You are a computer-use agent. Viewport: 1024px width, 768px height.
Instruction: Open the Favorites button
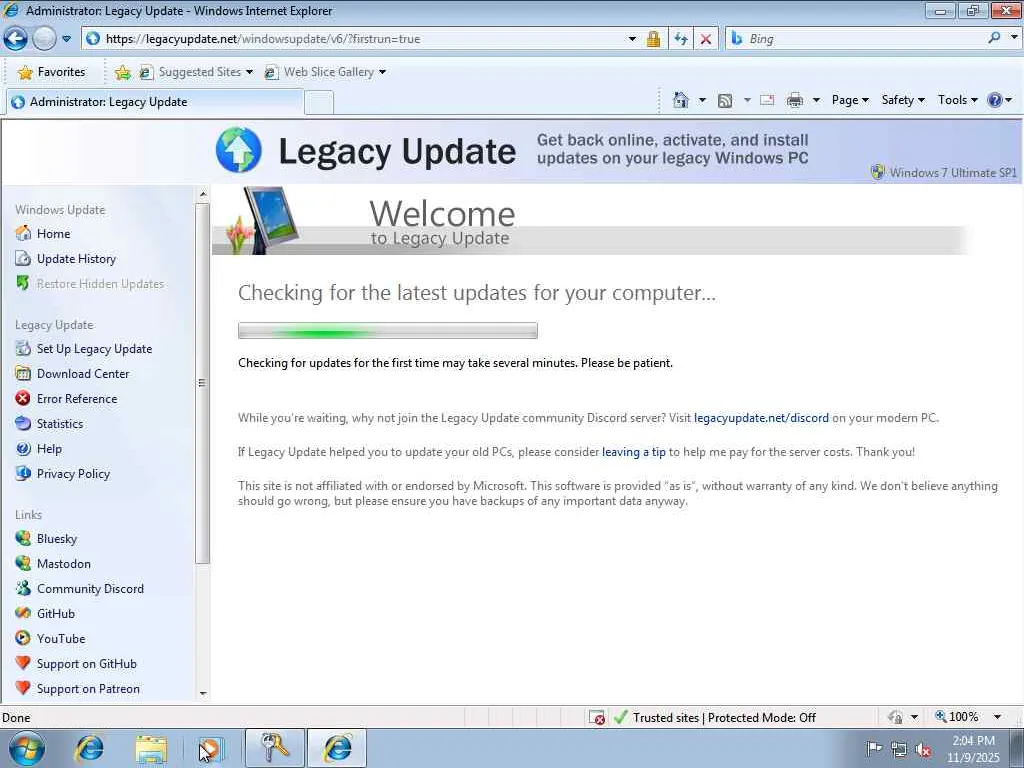tap(52, 72)
